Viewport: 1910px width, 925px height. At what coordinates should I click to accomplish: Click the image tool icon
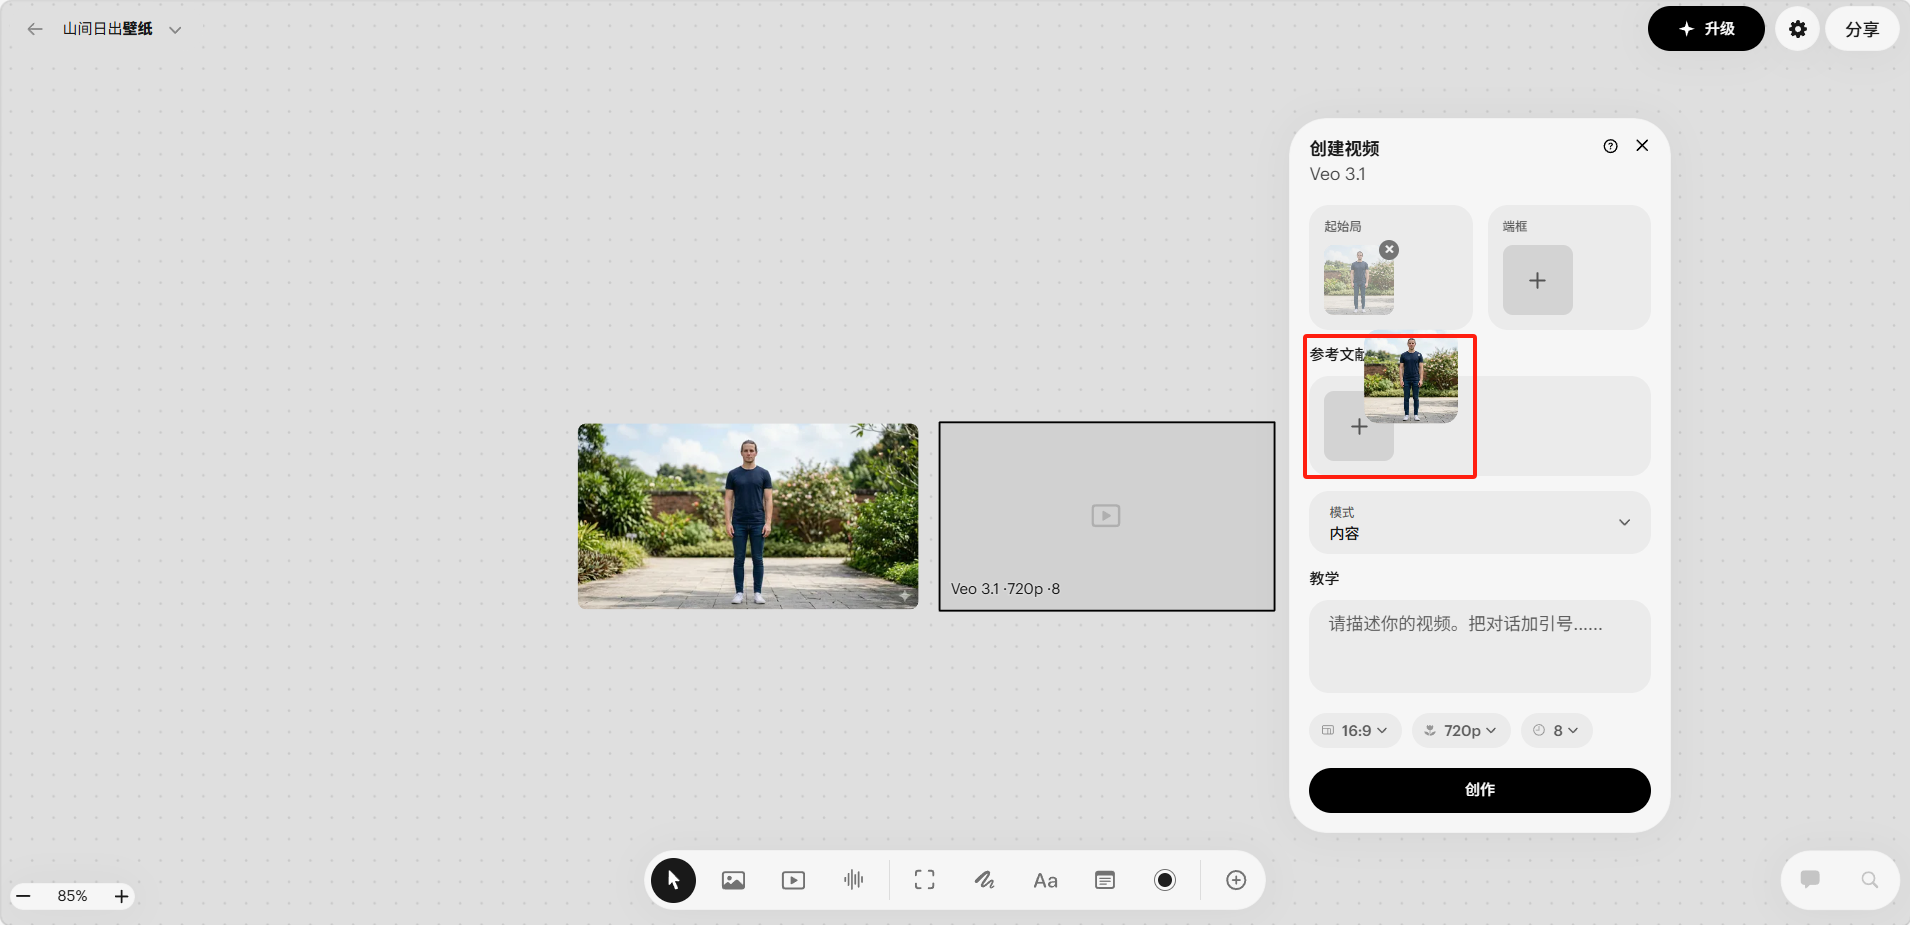coord(733,880)
